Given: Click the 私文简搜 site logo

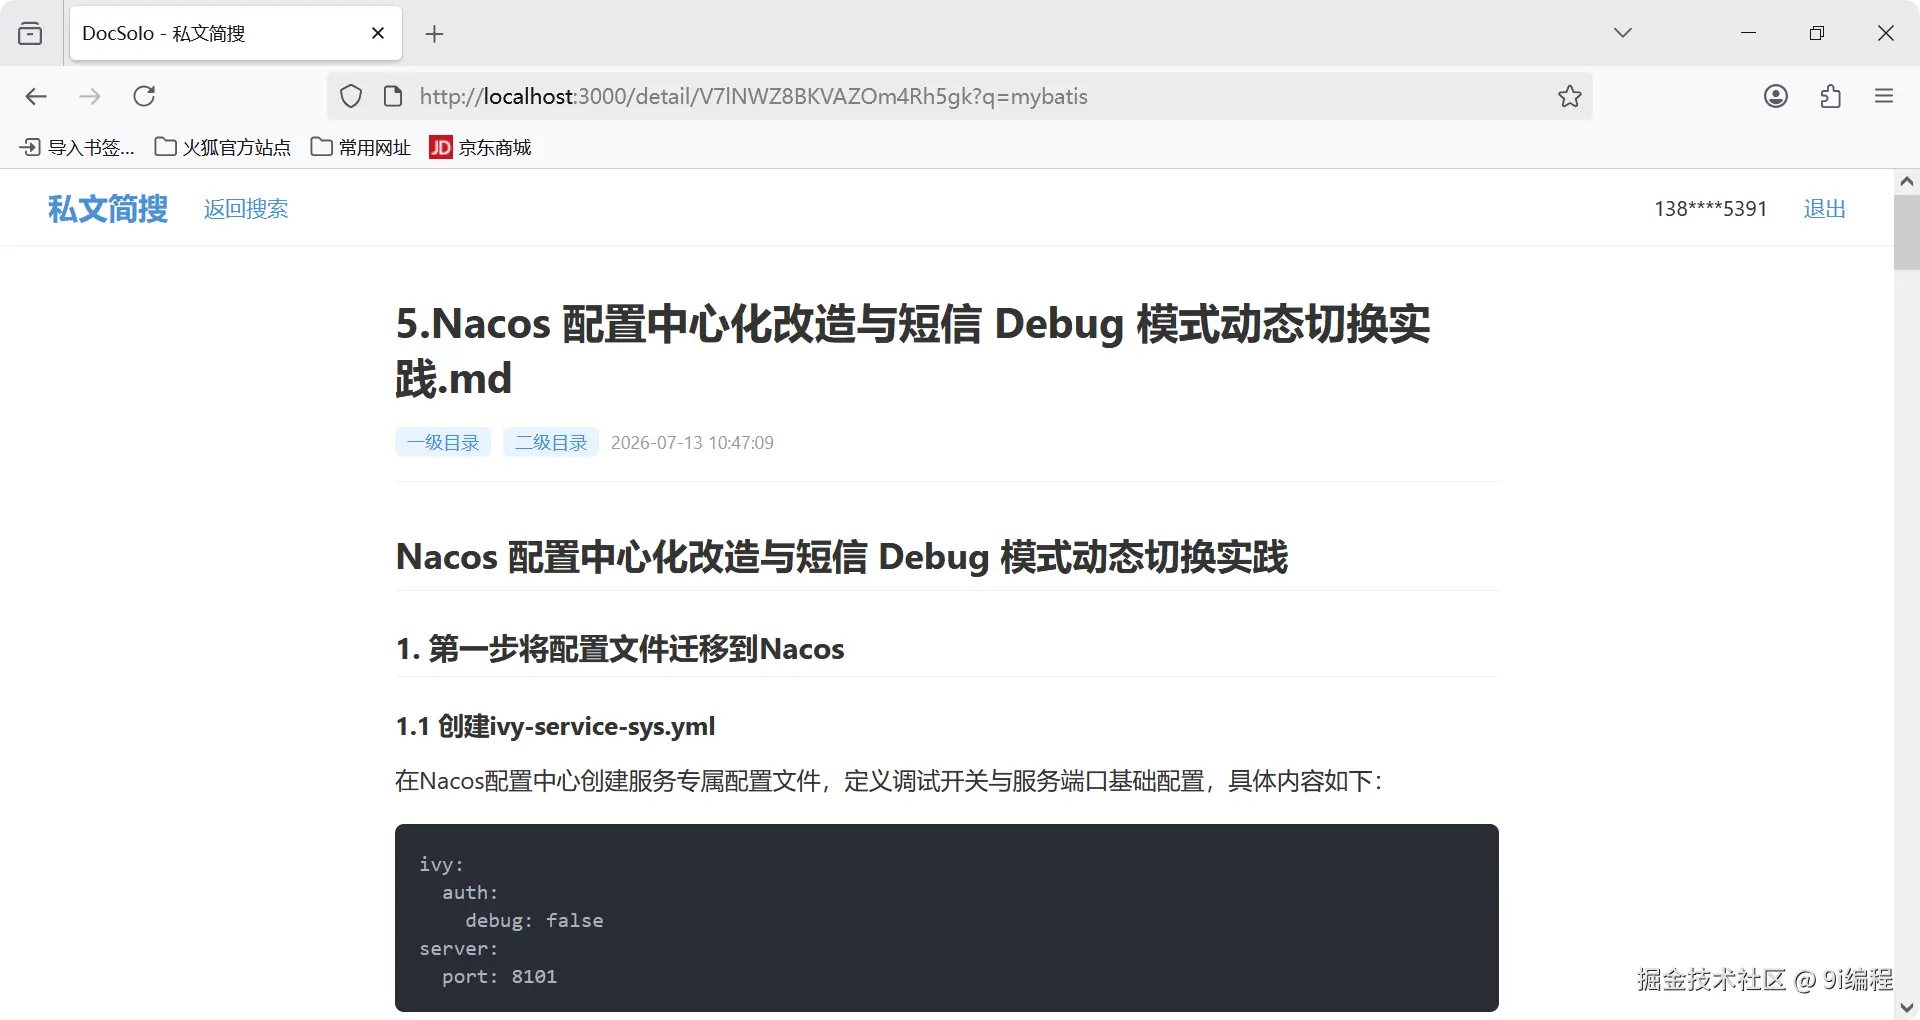Looking at the screenshot, I should [108, 208].
